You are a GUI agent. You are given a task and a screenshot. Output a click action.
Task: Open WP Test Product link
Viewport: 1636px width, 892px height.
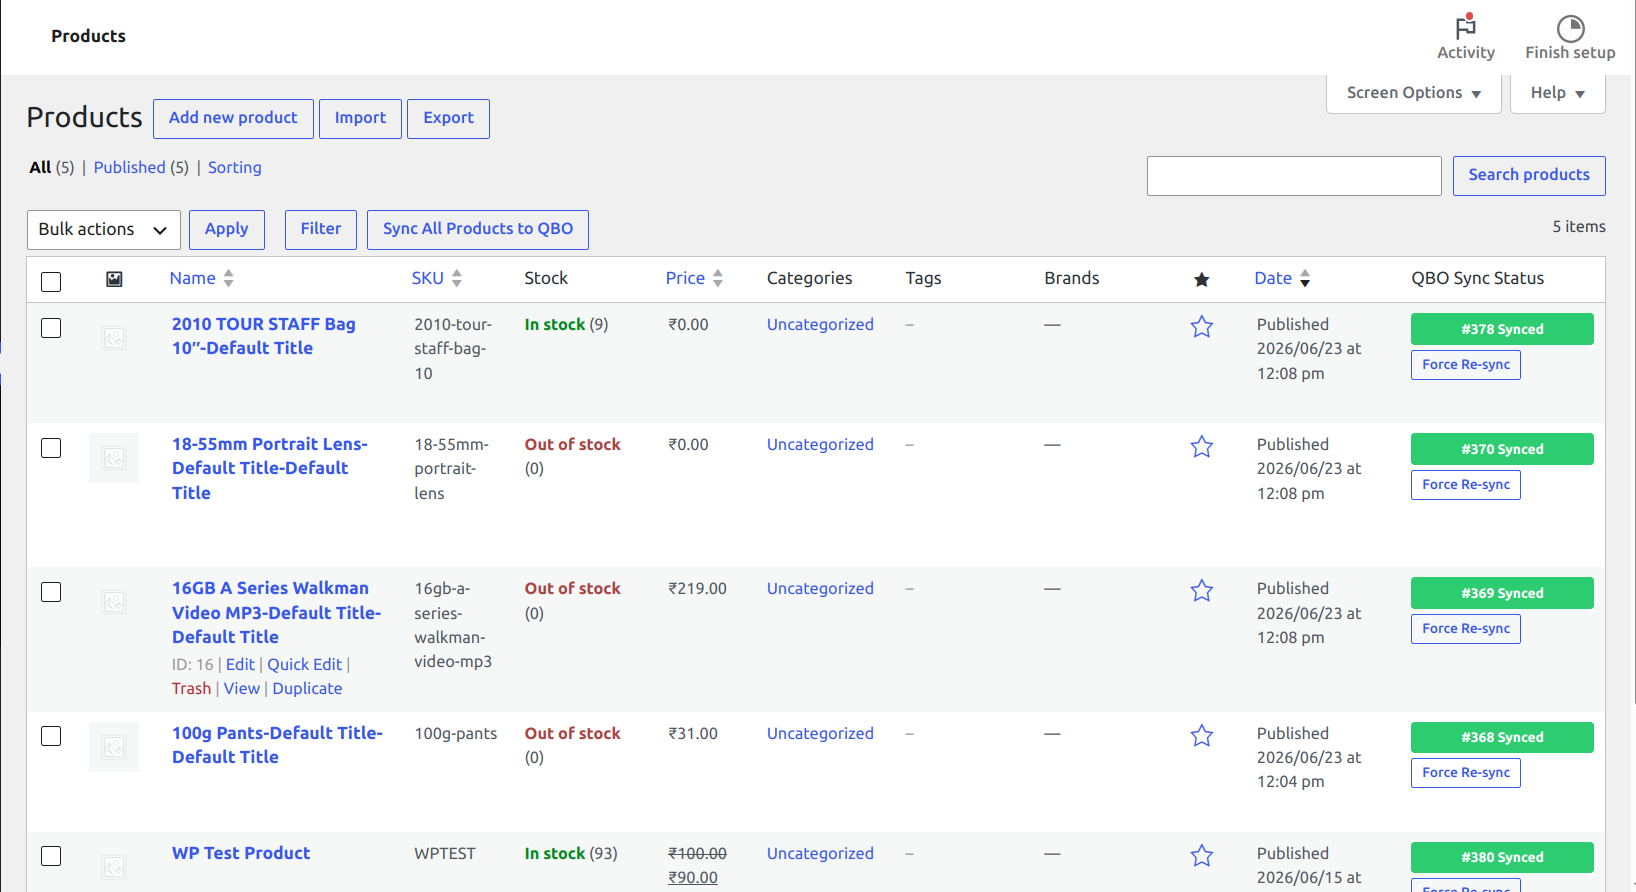tap(241, 853)
